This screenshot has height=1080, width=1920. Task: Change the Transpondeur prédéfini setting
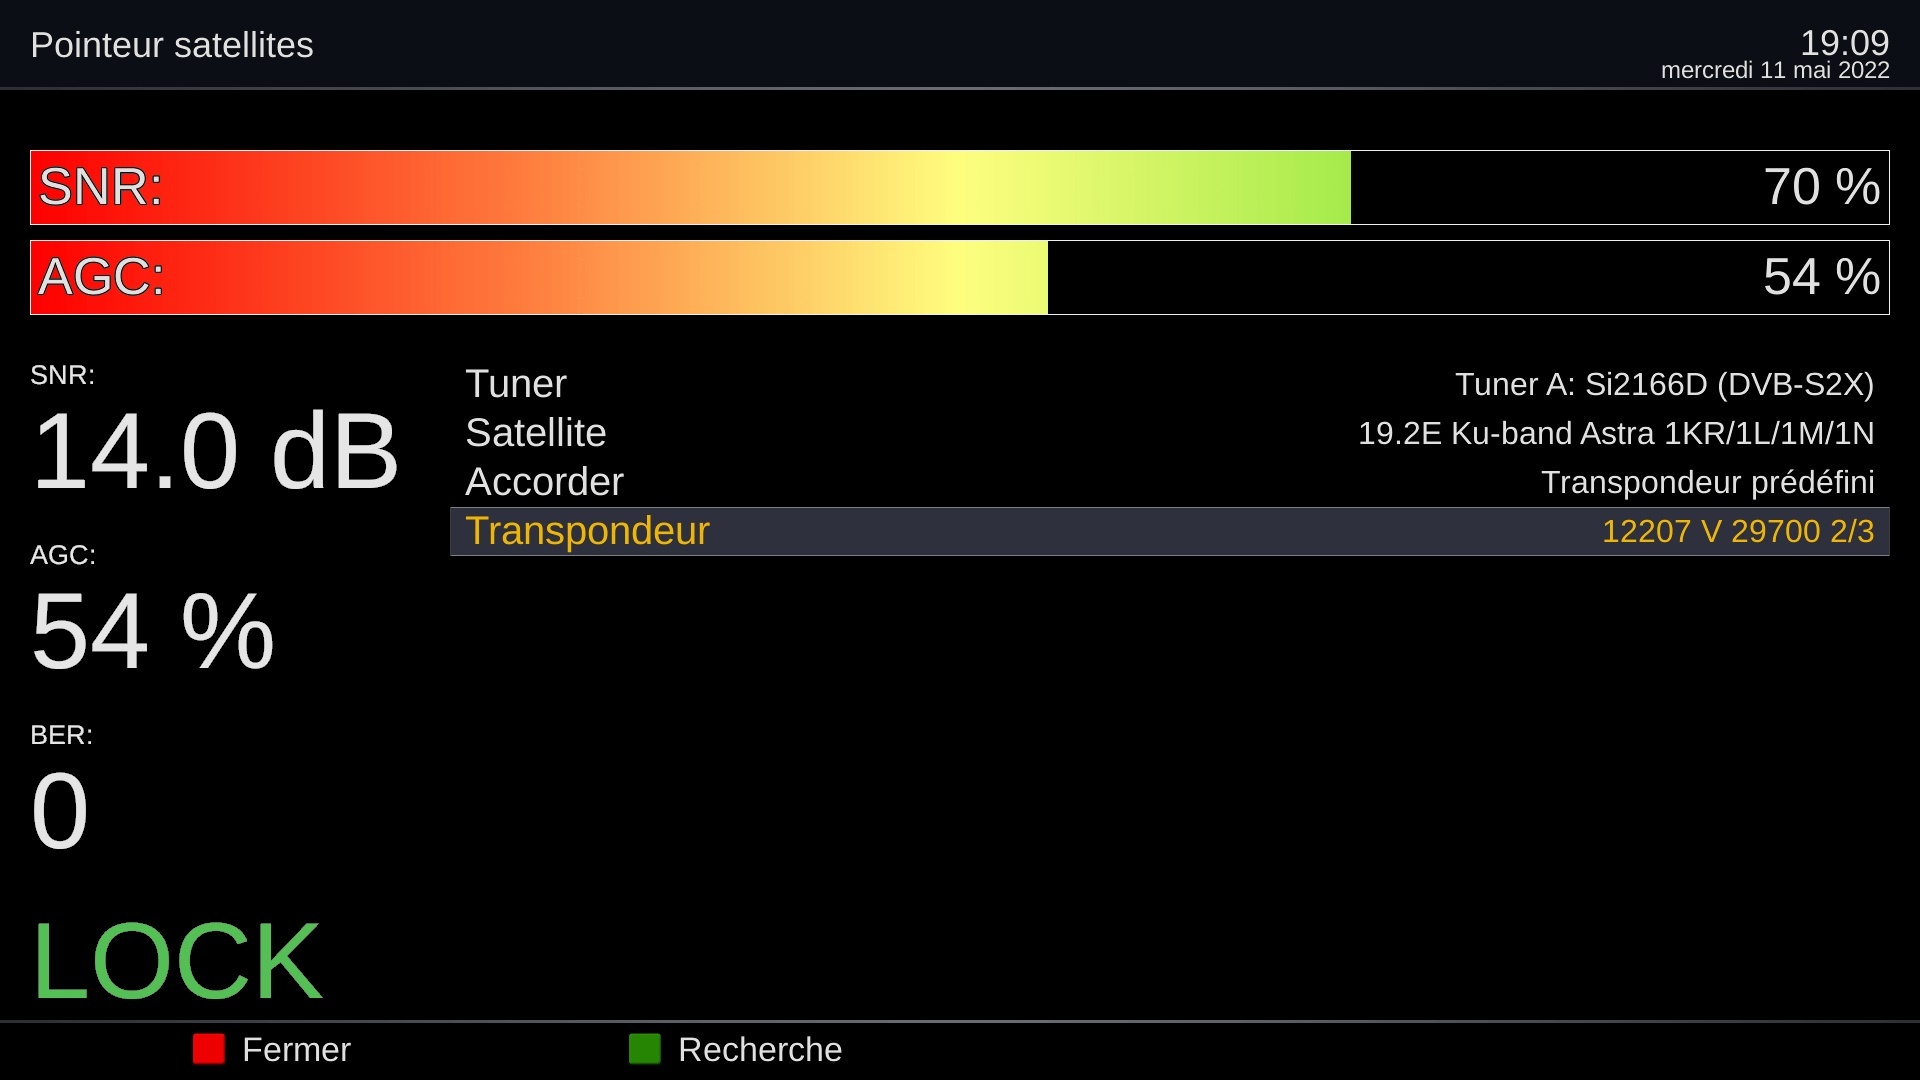pos(1707,482)
